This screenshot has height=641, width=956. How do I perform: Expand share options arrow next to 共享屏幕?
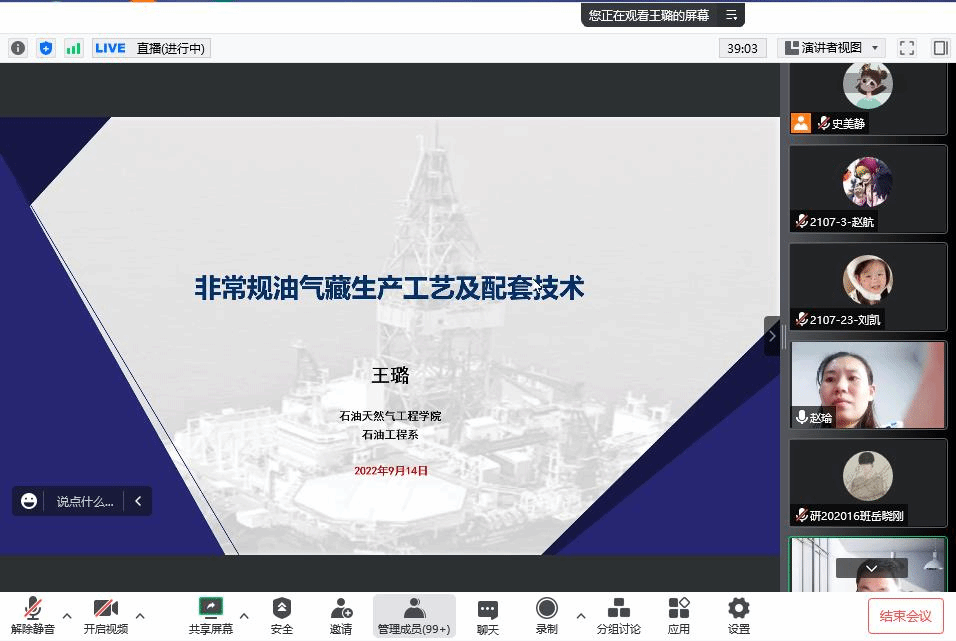[244, 616]
